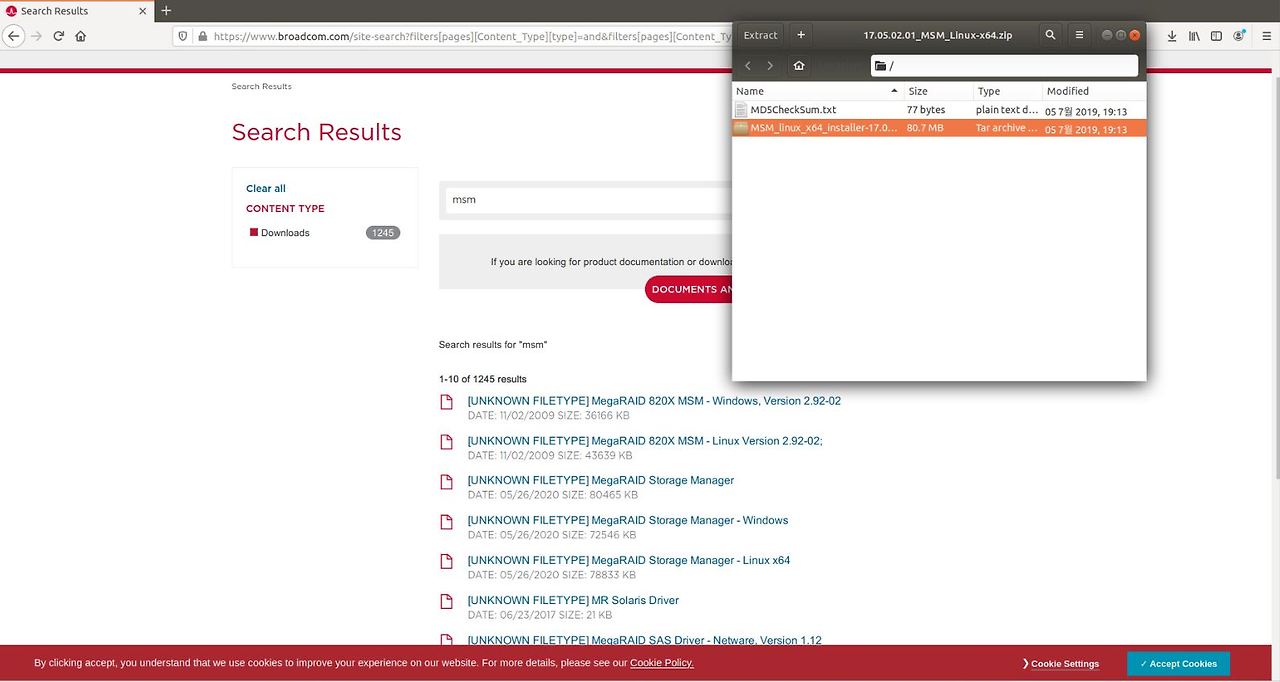Click the Firefox forward arrow button
Screen dimensions: 1280x682
(x=36, y=35)
